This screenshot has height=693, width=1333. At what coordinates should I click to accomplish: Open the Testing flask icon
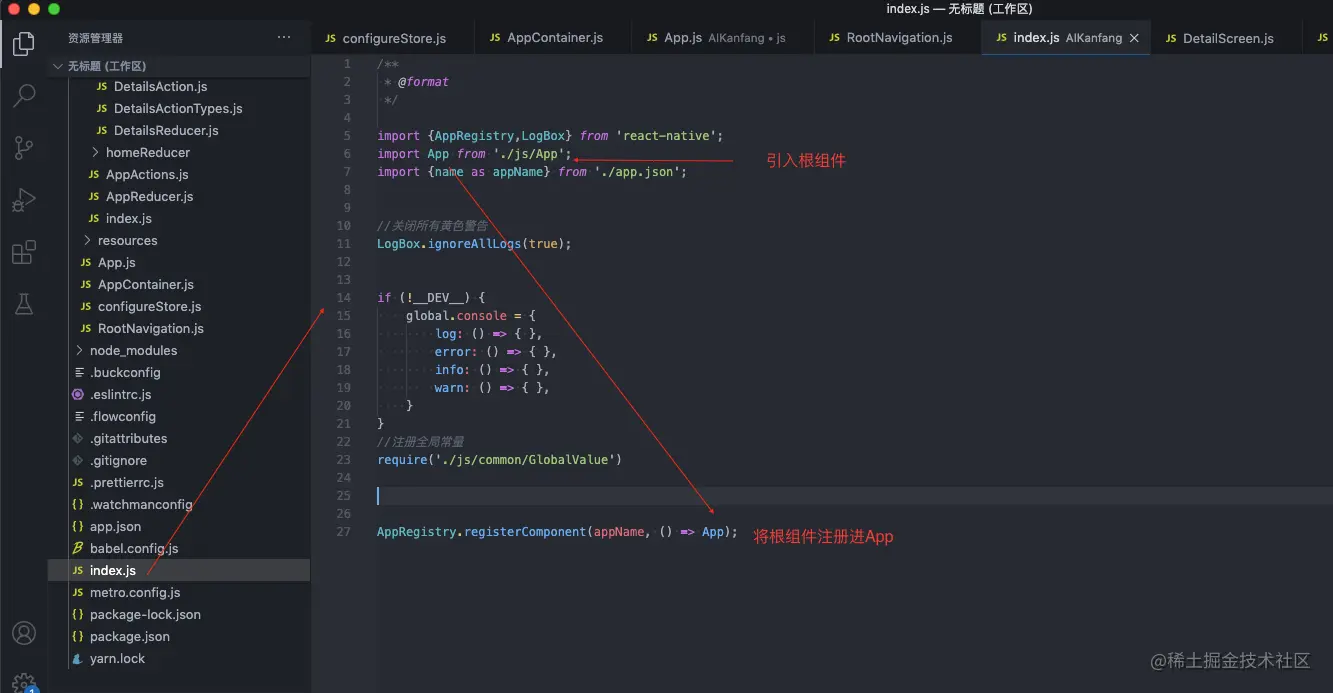[24, 304]
